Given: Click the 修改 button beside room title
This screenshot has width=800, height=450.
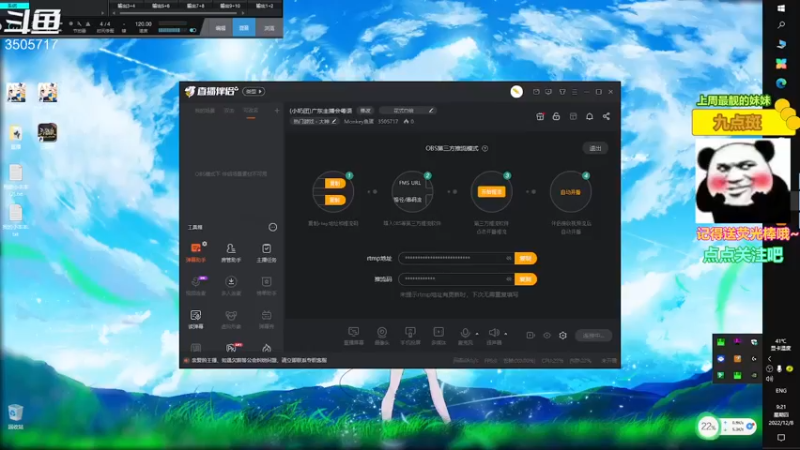Looking at the screenshot, I should (365, 110).
